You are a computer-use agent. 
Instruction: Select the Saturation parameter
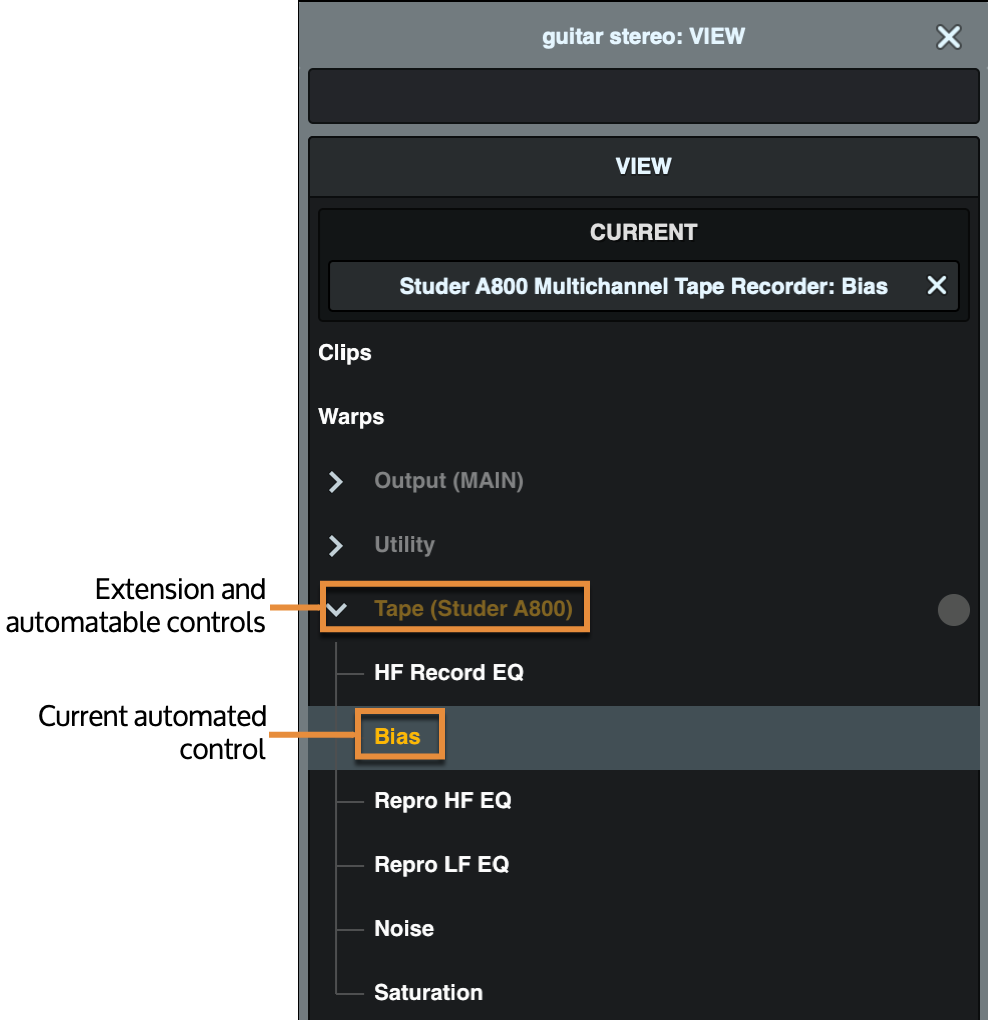coord(428,993)
